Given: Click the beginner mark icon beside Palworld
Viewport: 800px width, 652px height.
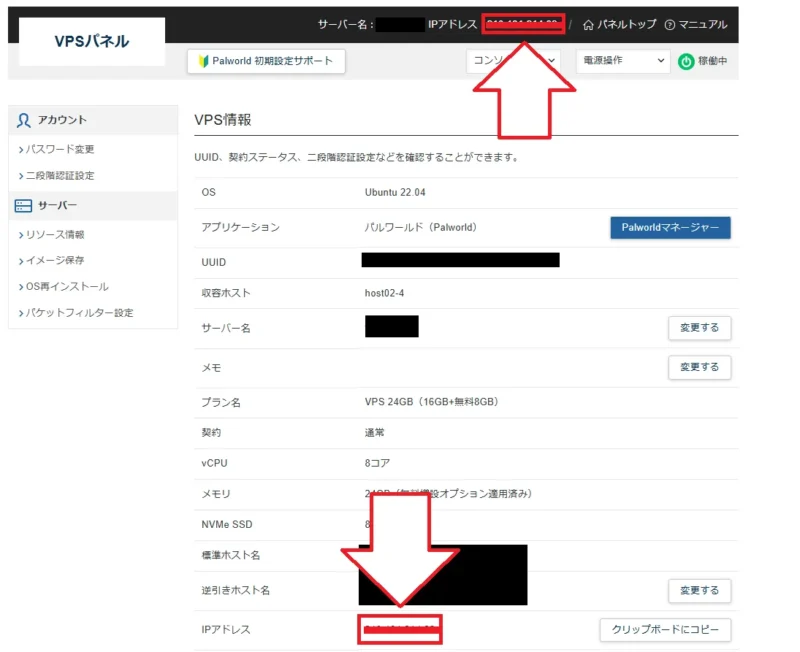Looking at the screenshot, I should [x=204, y=61].
